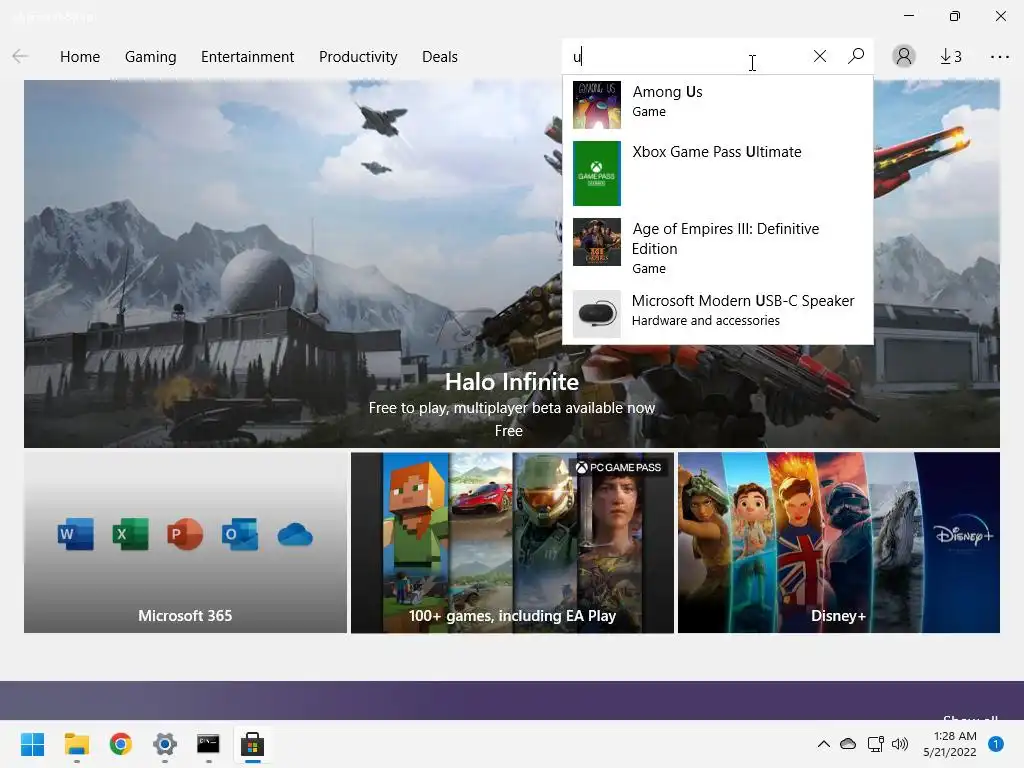
Task: Click the PowerPoint icon in Microsoft 365 tile
Action: point(185,534)
